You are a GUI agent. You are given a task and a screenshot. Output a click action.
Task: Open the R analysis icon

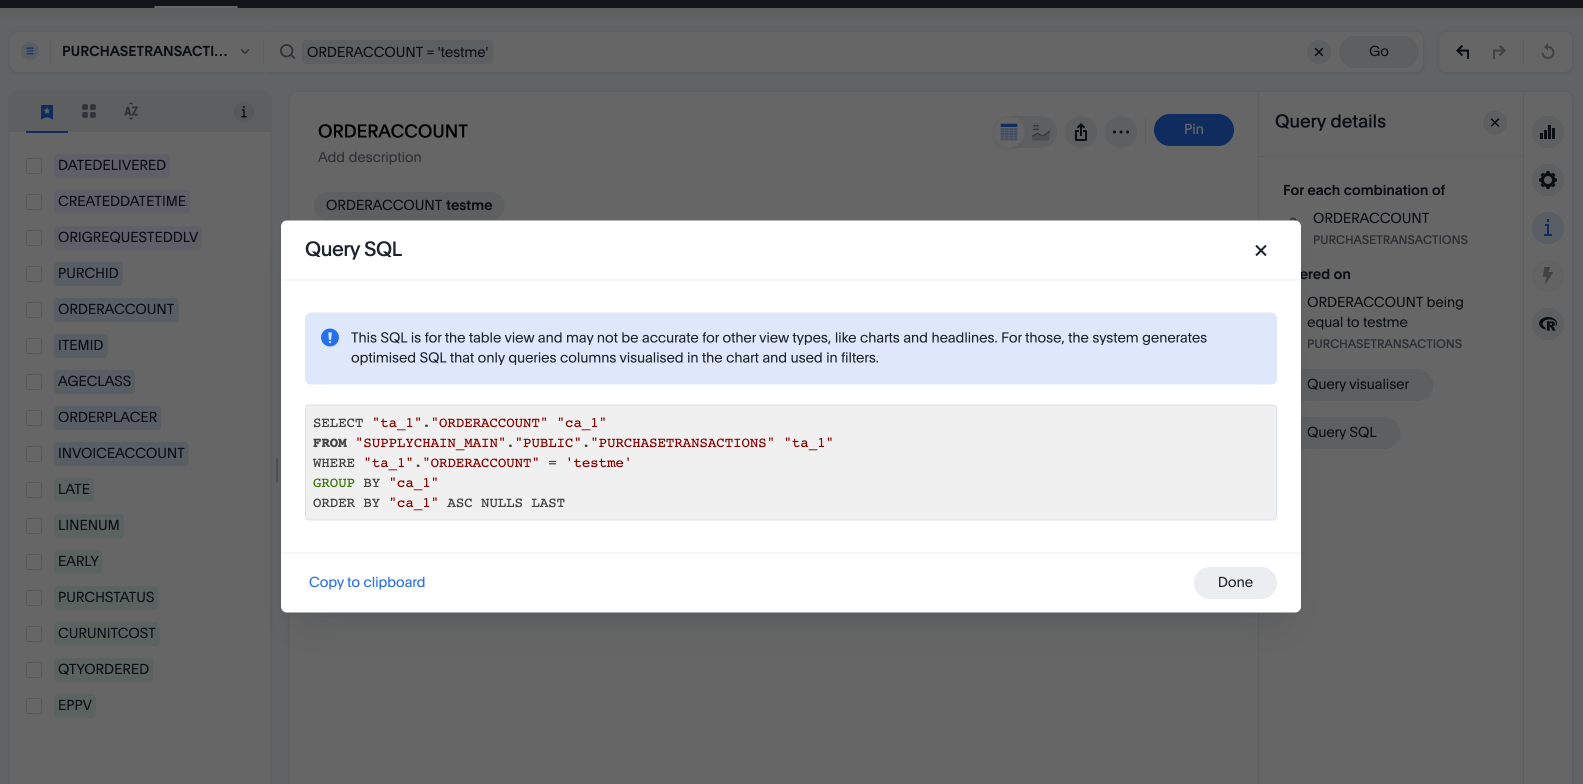coord(1547,324)
